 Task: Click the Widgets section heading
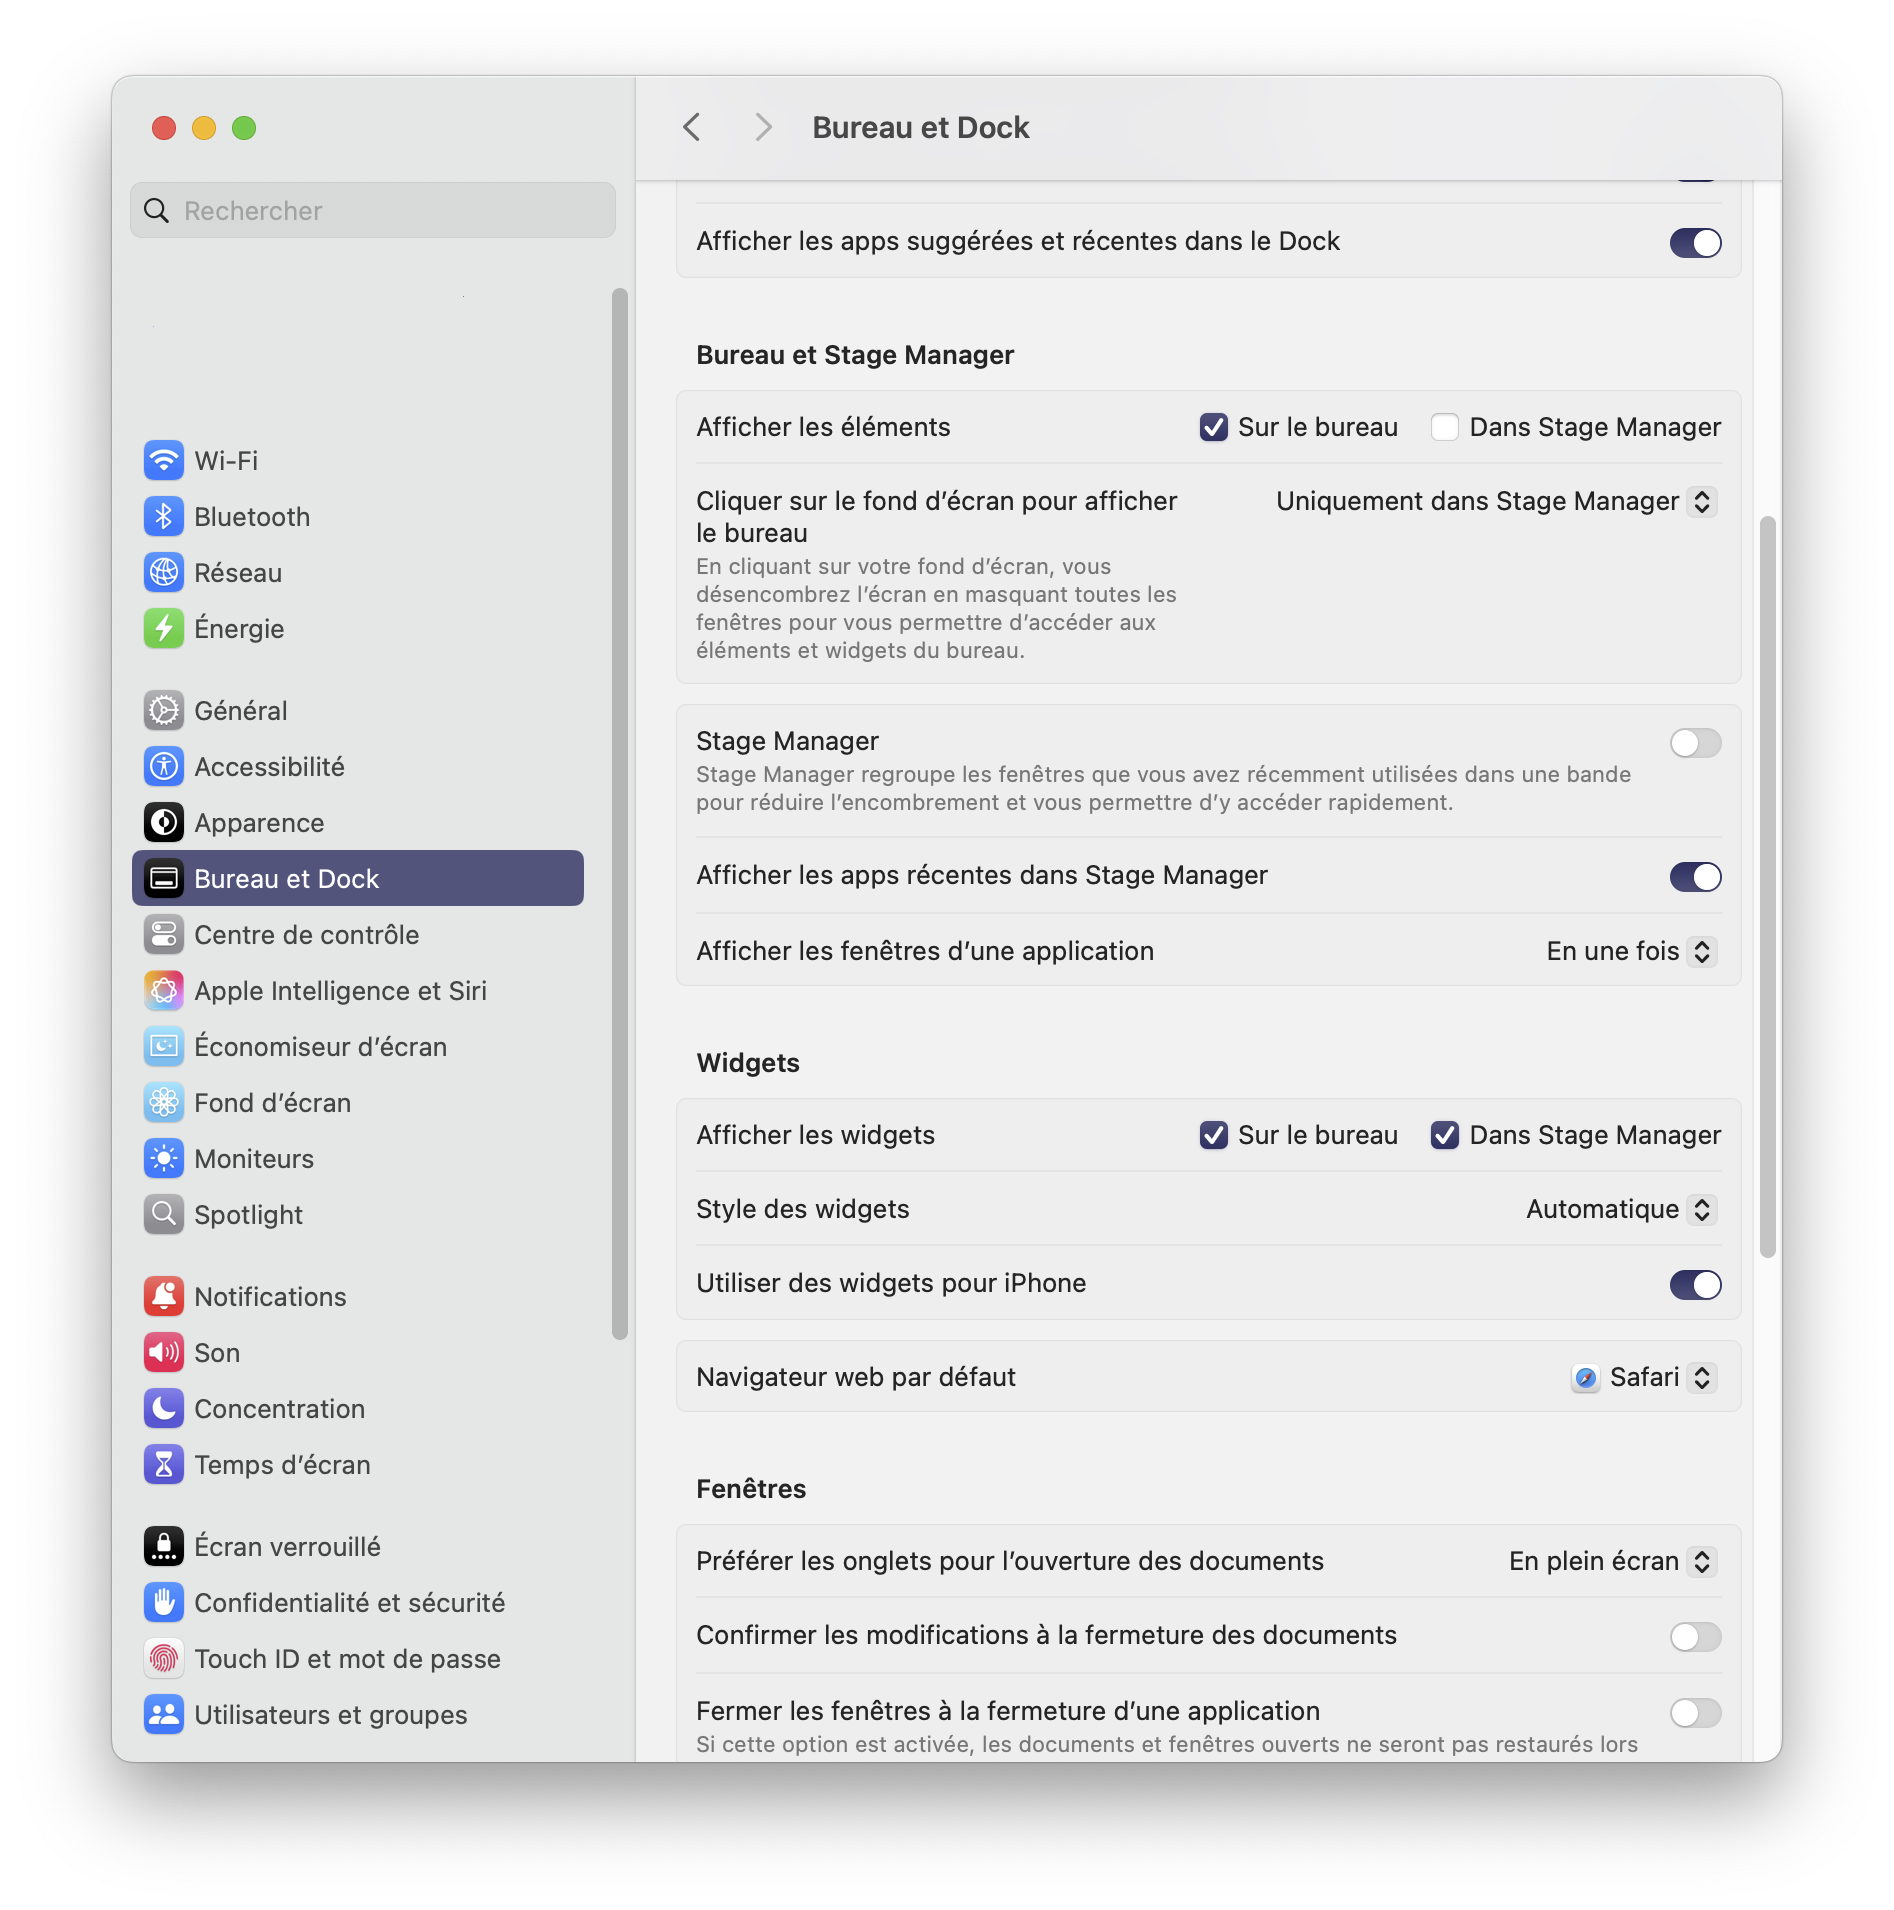[748, 1064]
